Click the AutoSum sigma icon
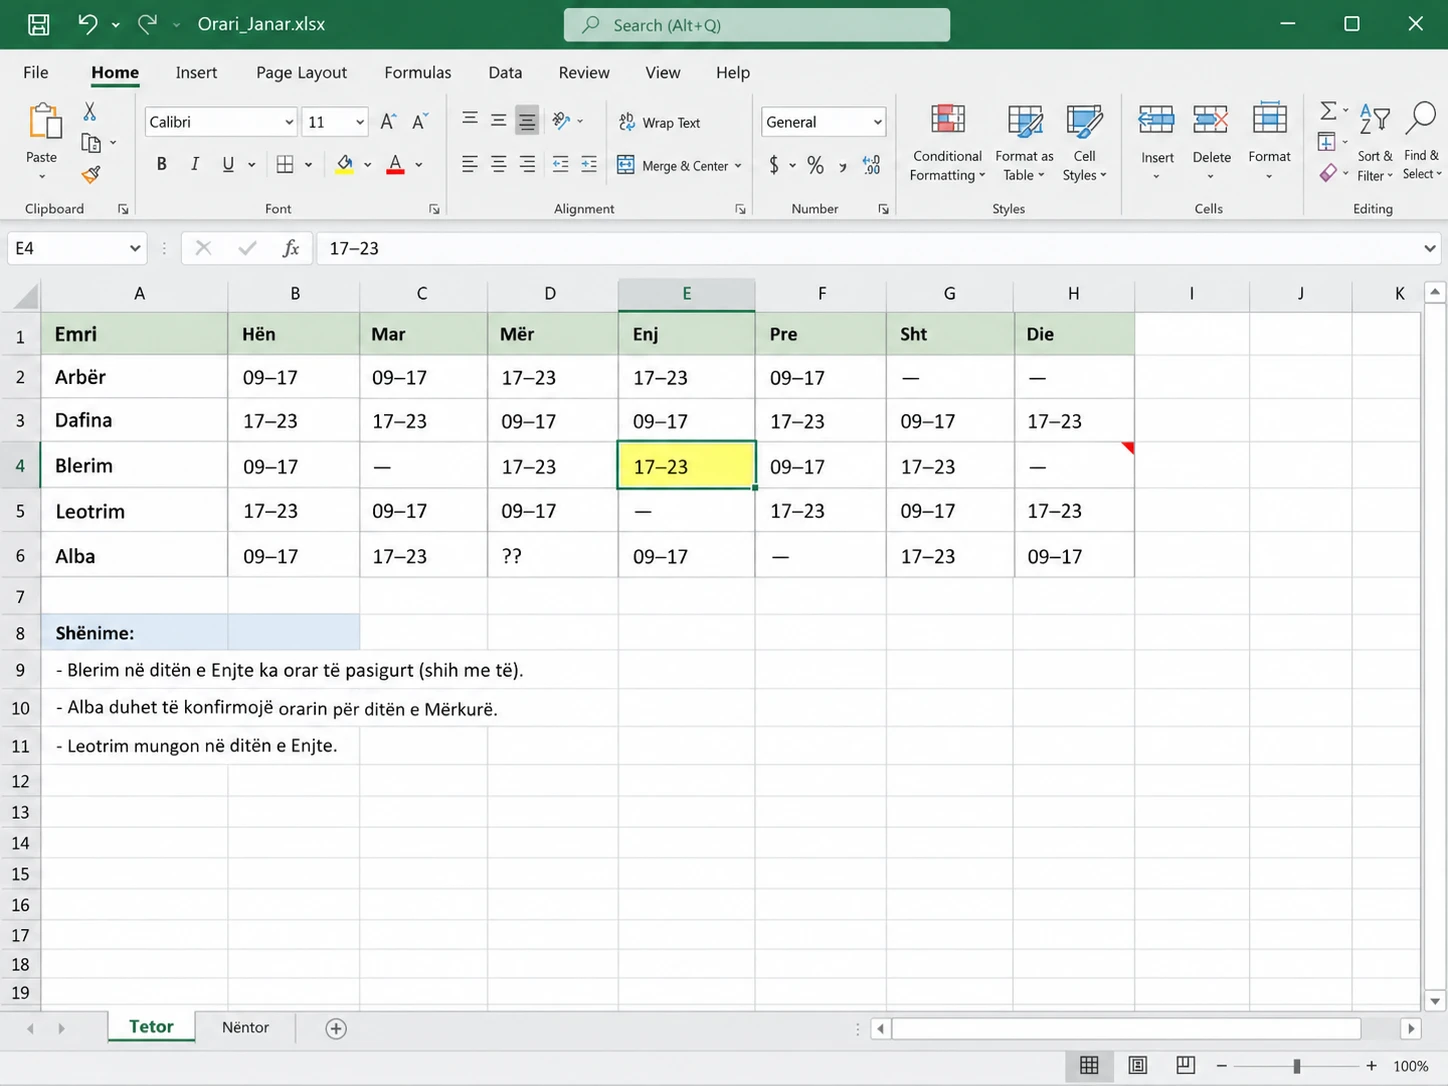1448x1086 pixels. [1328, 110]
